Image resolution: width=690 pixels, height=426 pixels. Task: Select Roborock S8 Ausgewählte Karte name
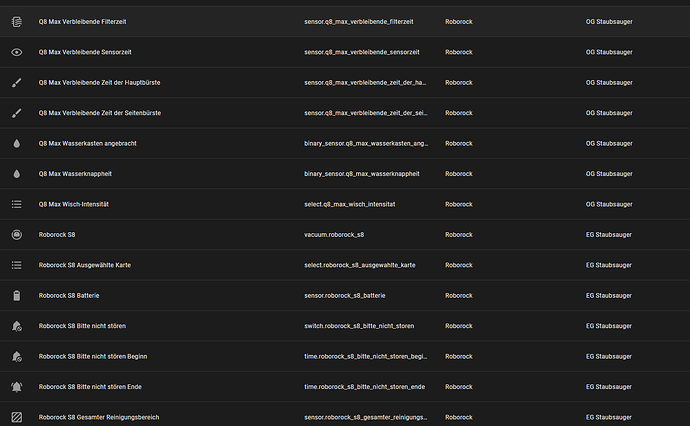[x=84, y=265]
